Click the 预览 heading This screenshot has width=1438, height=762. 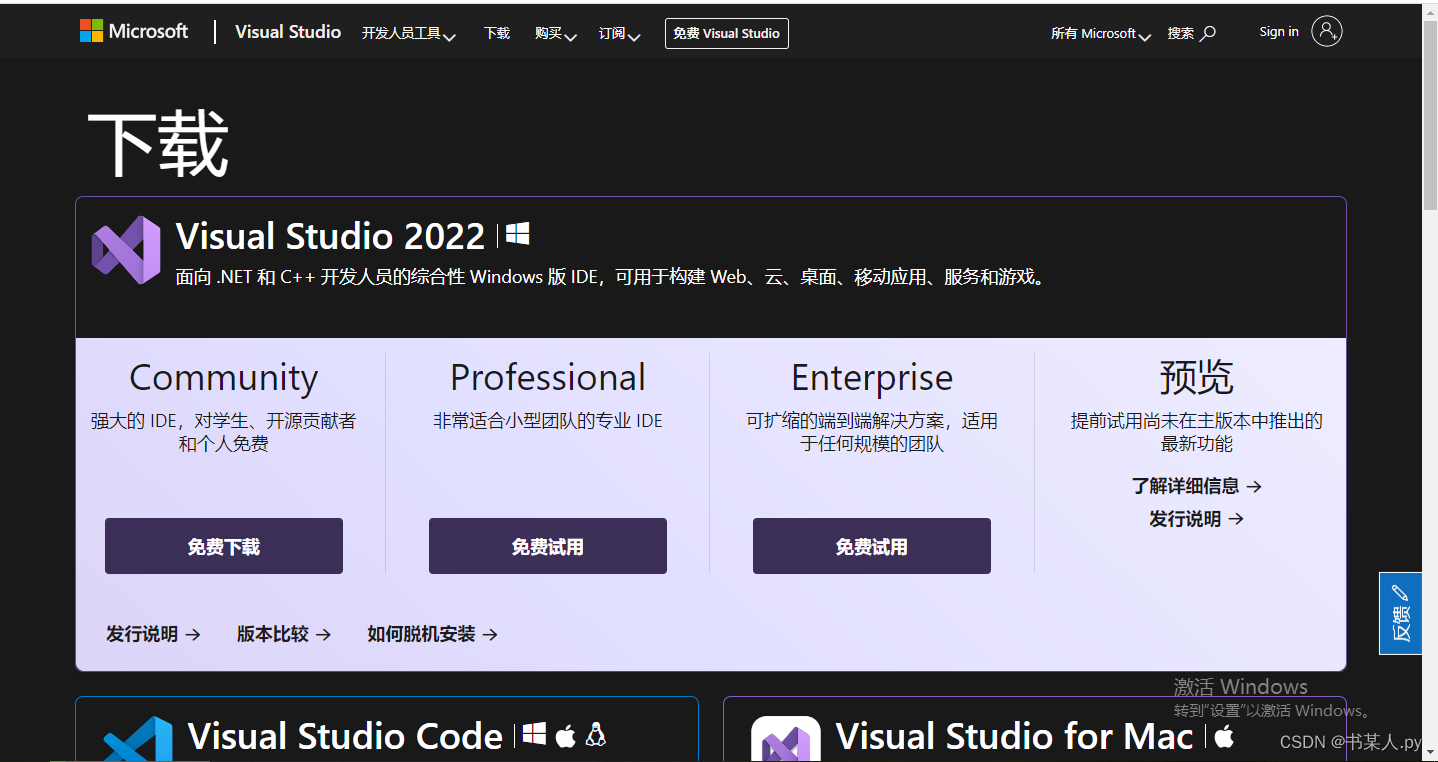coord(1197,377)
